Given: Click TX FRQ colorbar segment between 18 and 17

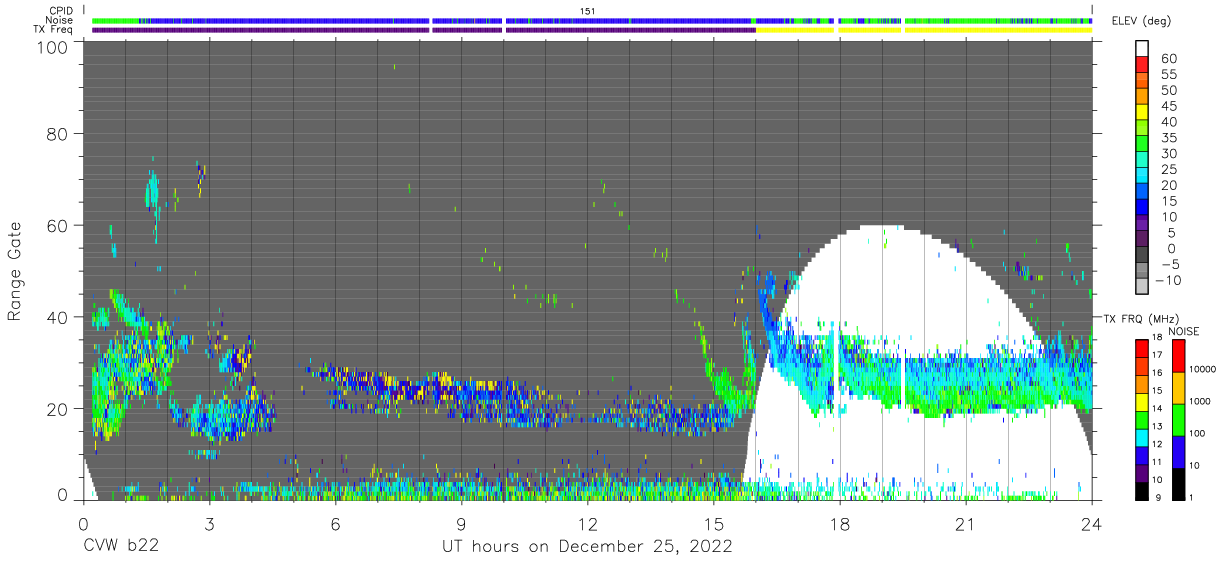Looking at the screenshot, I should point(1141,347).
